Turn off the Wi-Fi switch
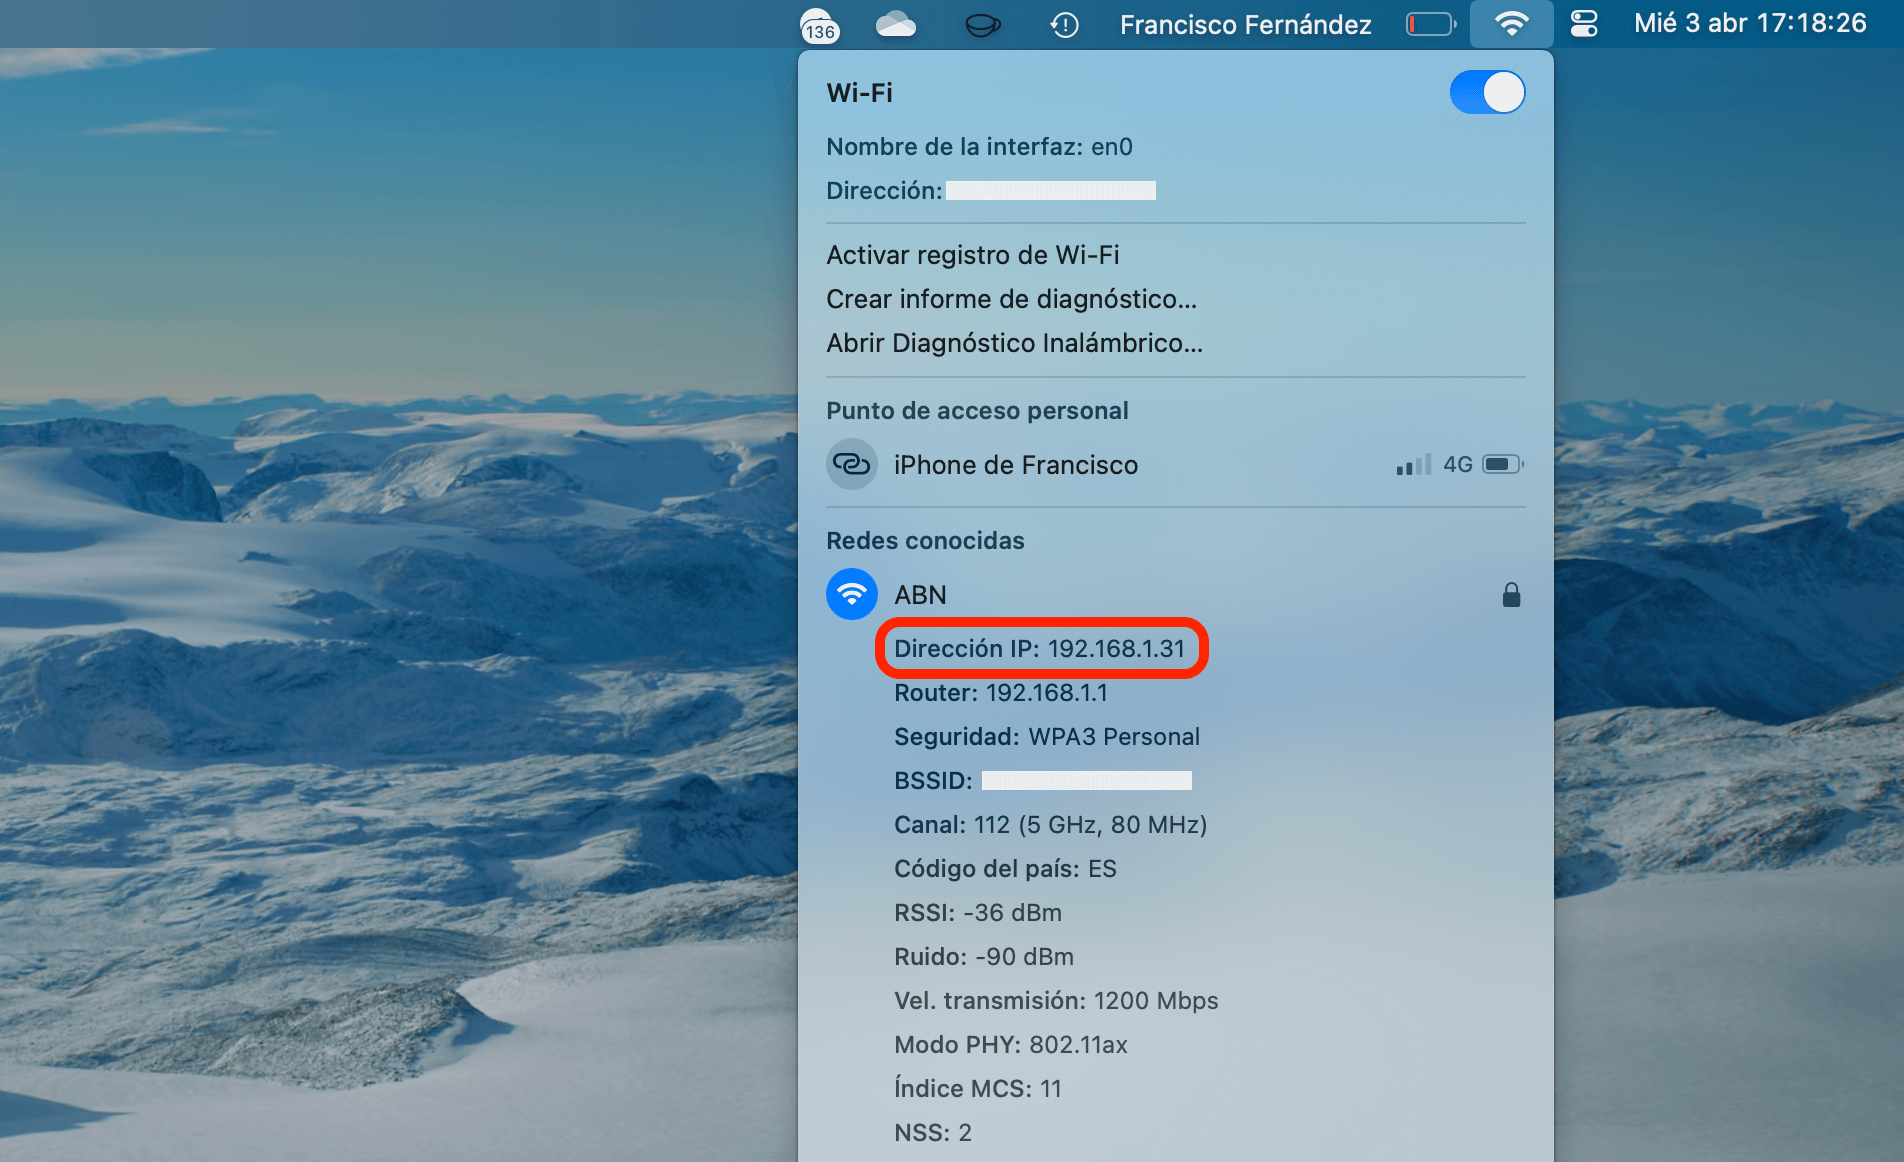This screenshot has height=1162, width=1904. pos(1488,92)
